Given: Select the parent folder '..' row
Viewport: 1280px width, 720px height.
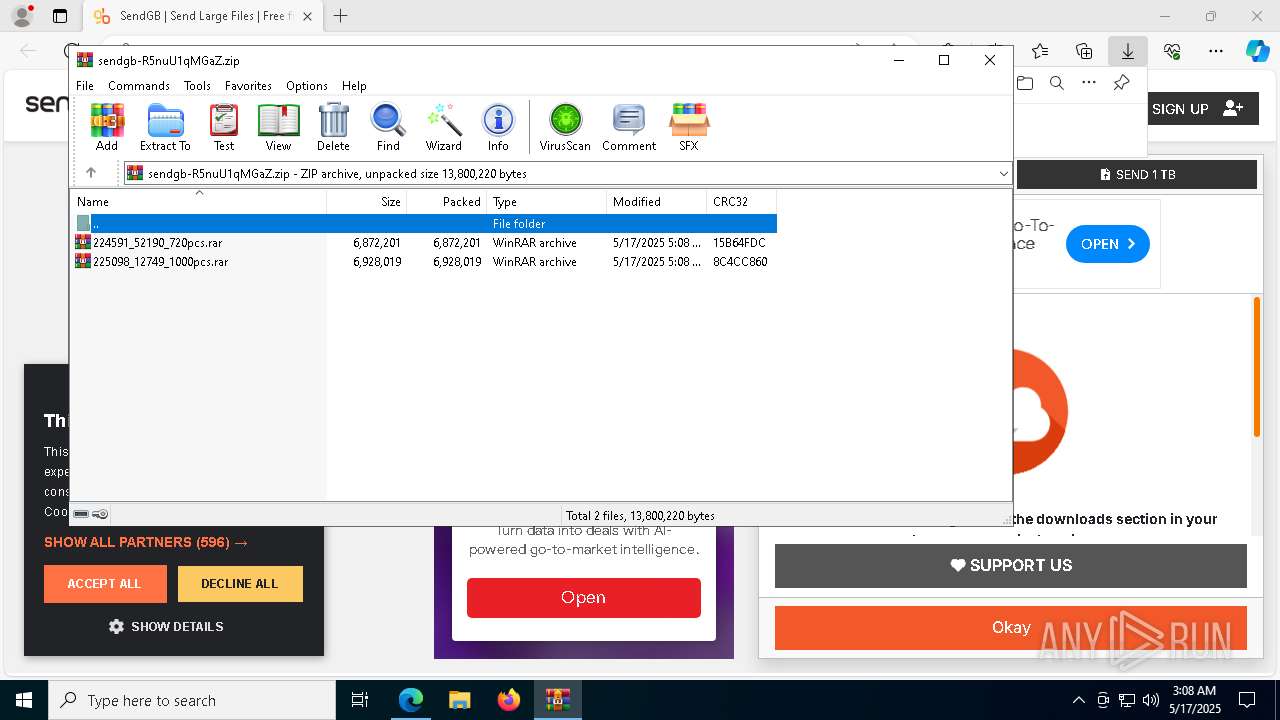Looking at the screenshot, I should (424, 224).
